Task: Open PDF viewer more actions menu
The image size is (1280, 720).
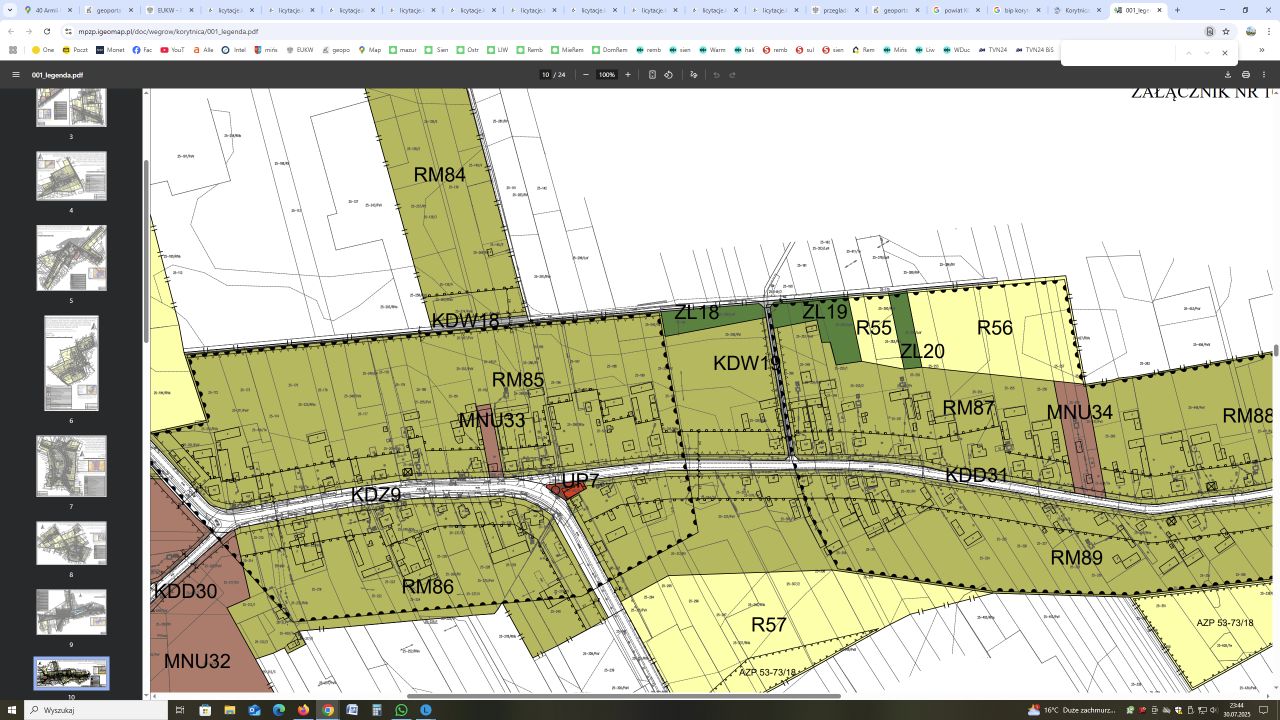Action: tap(1264, 75)
